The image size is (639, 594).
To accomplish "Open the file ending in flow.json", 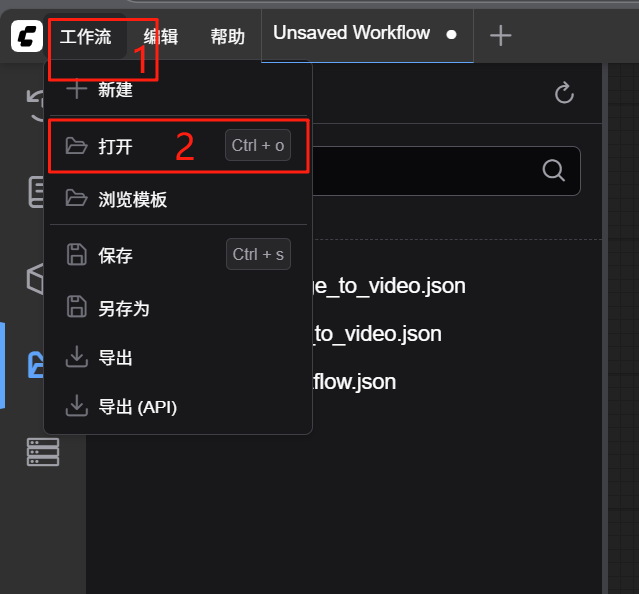I will tap(354, 382).
